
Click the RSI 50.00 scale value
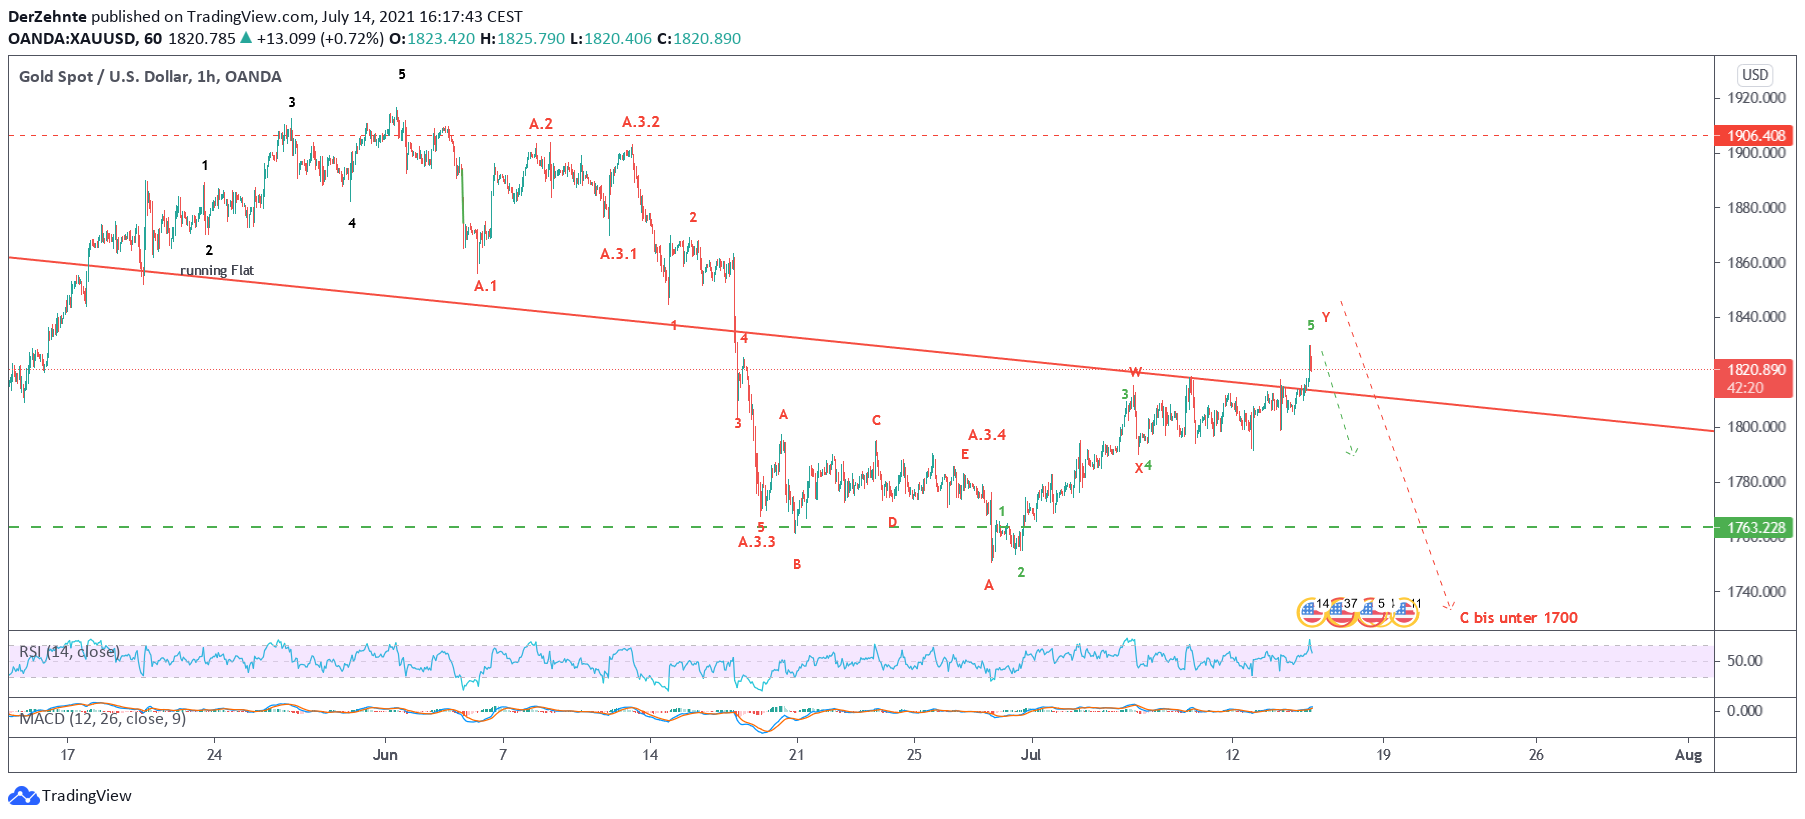point(1745,661)
